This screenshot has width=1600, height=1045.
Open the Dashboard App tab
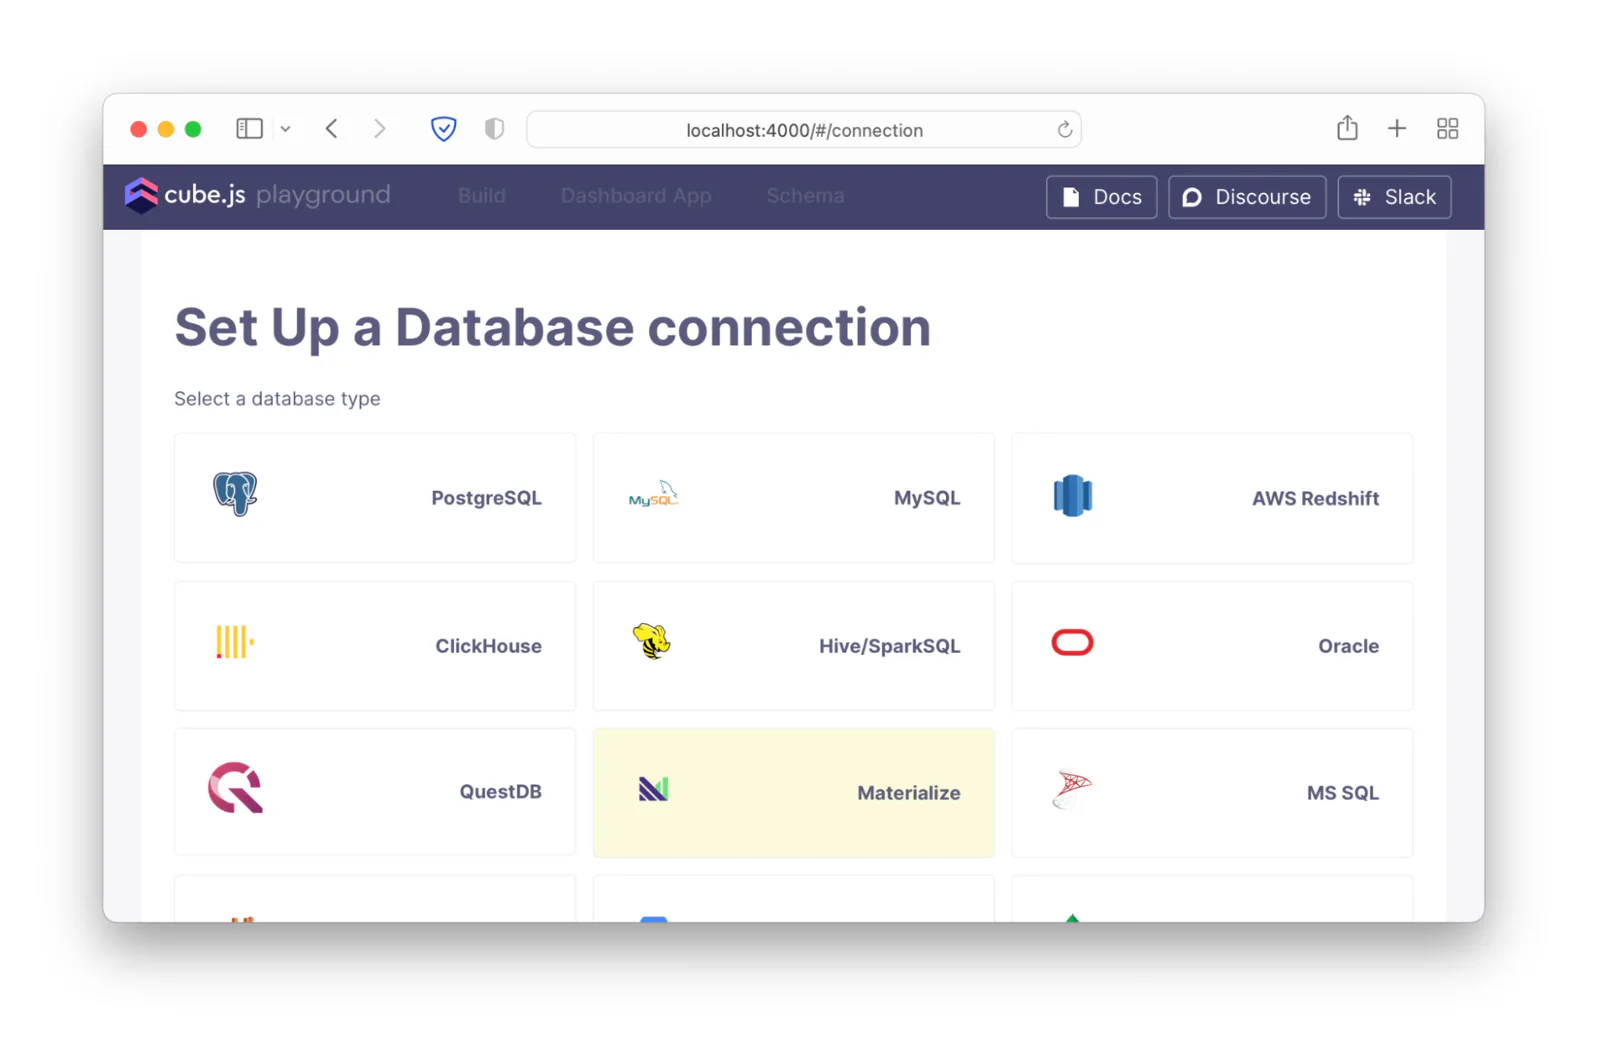[636, 196]
